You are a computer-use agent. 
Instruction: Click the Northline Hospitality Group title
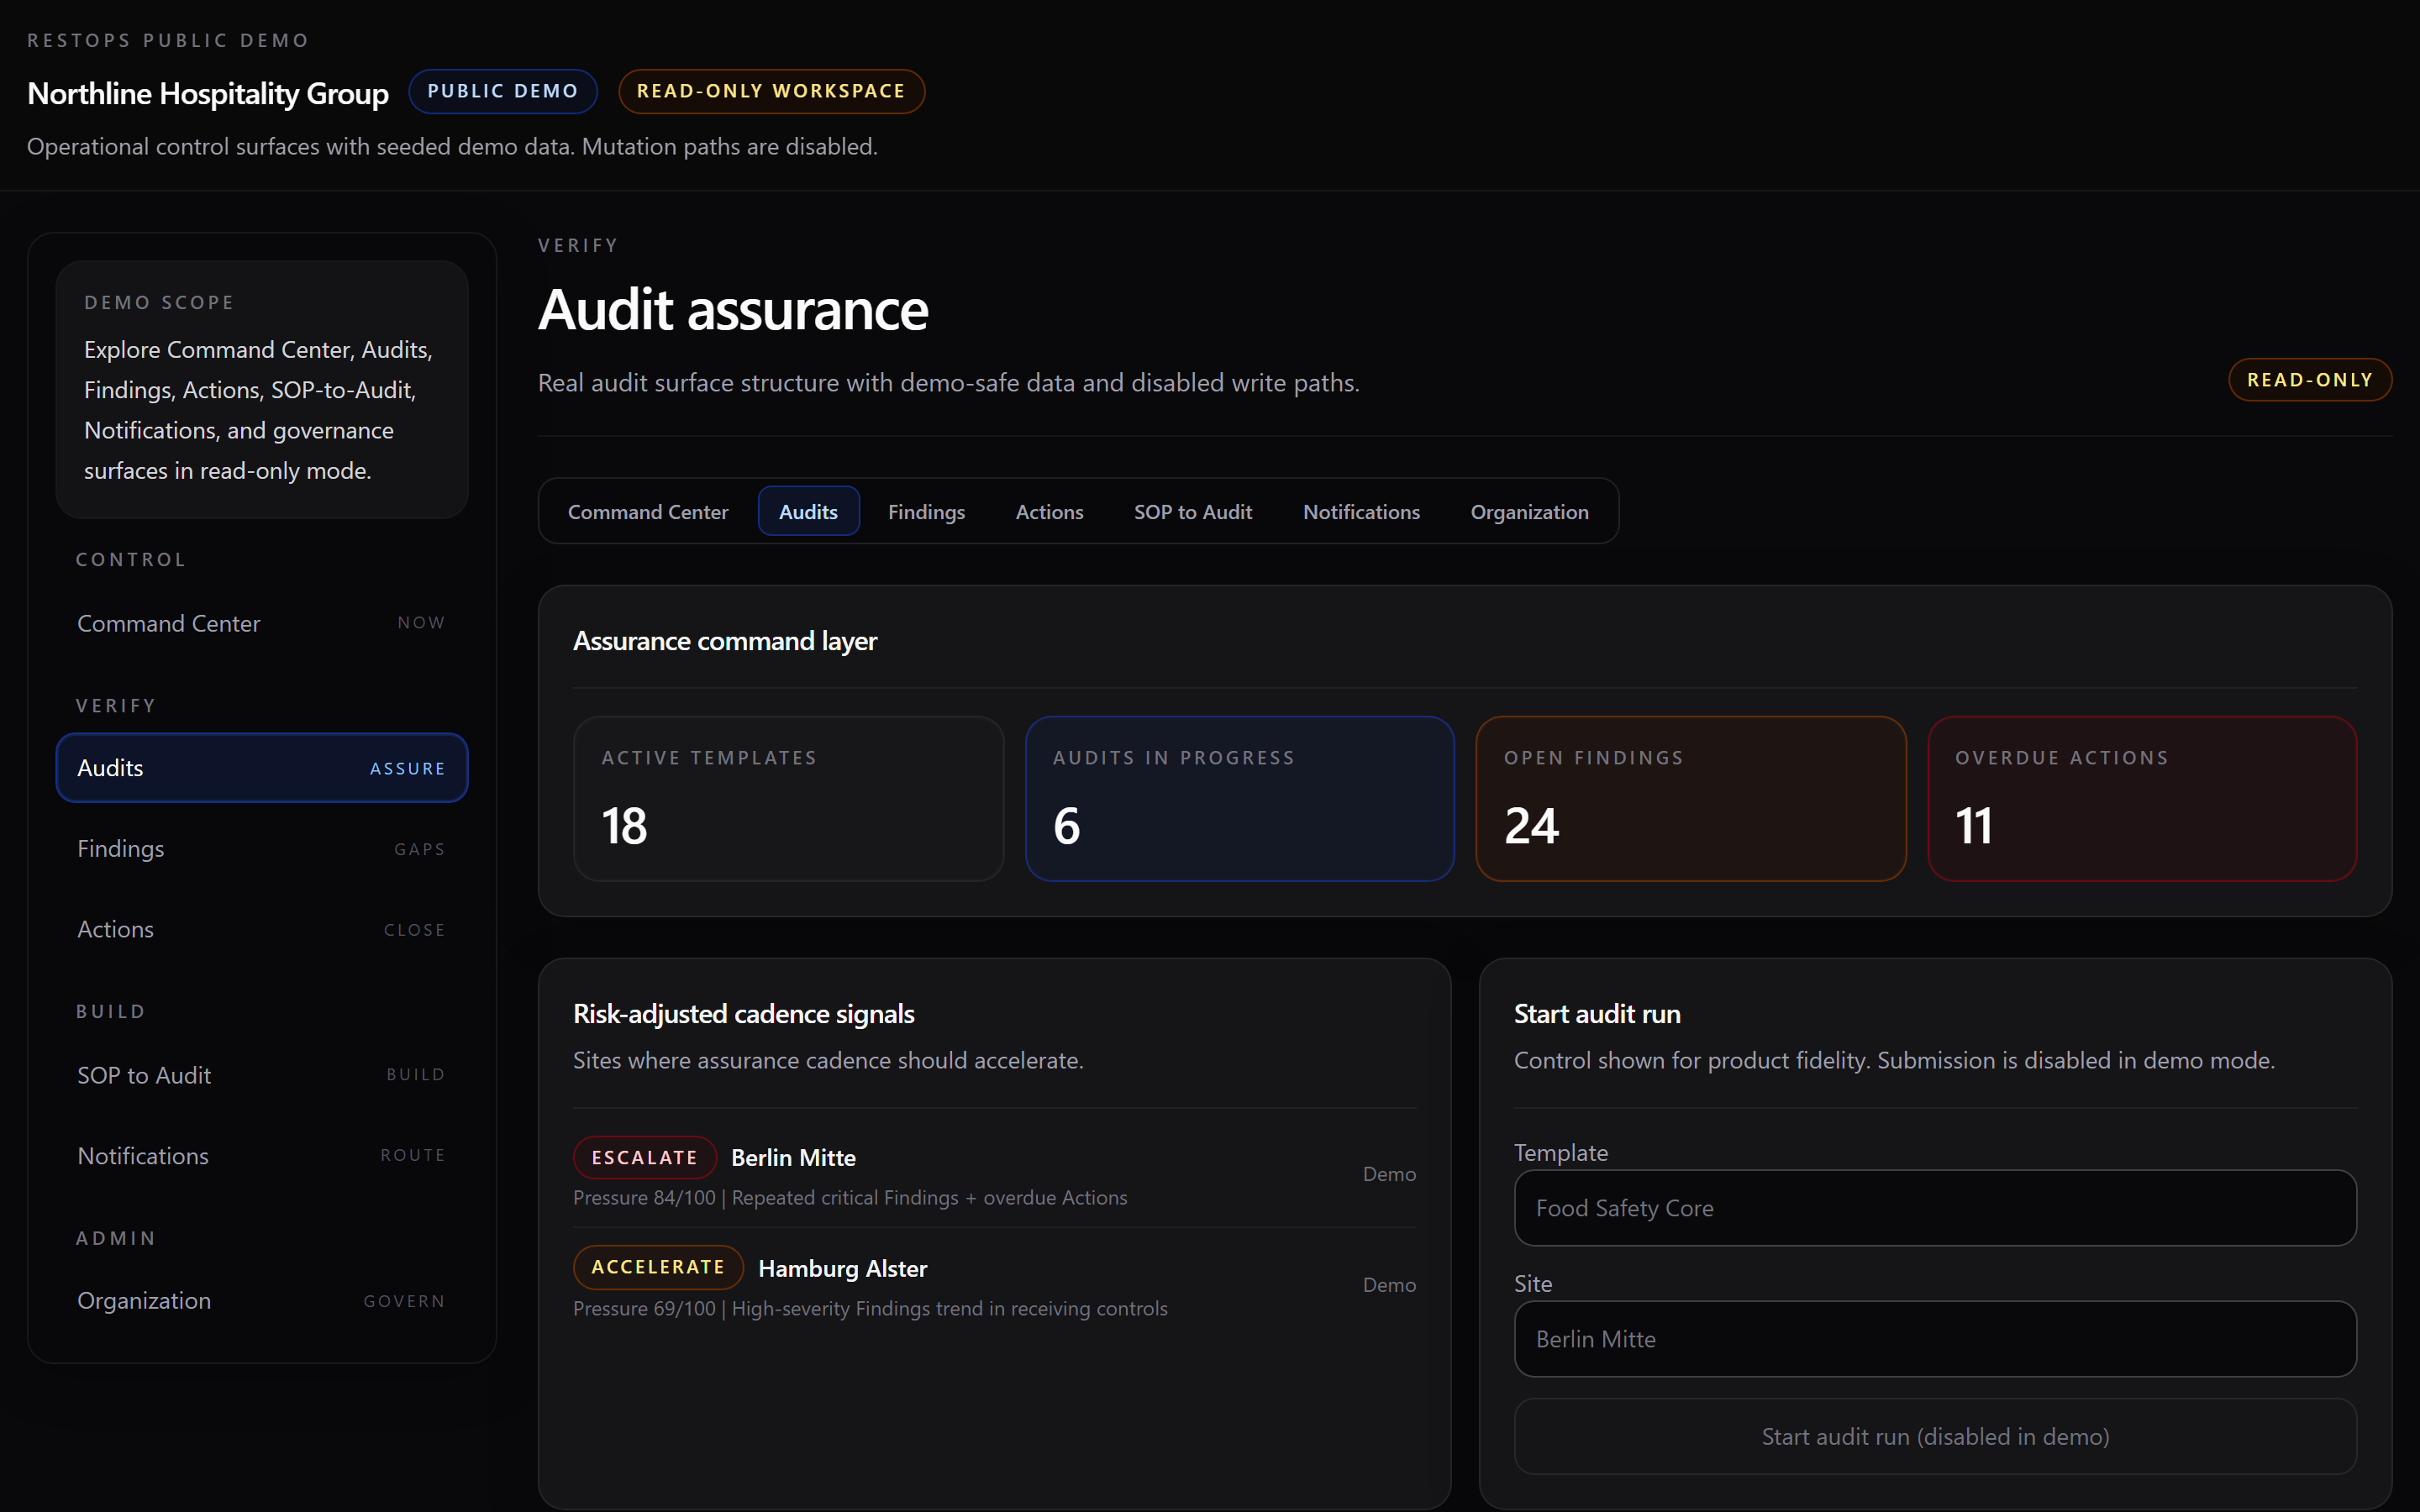point(208,93)
